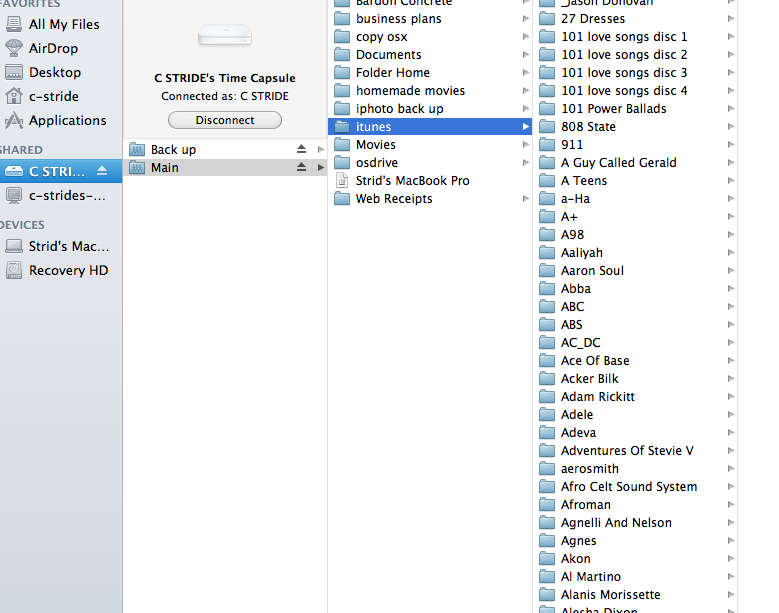Expand the Main volume arrow
The image size is (779, 613).
click(x=321, y=167)
